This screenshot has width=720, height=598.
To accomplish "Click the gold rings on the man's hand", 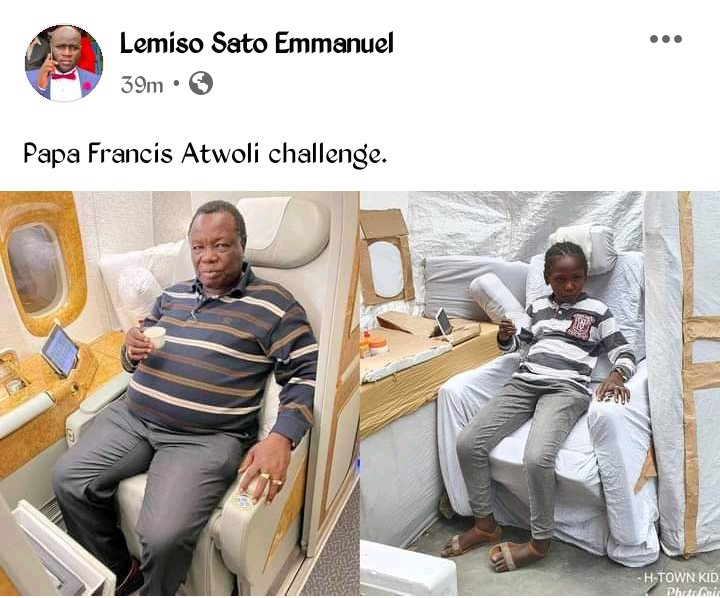I will [271, 479].
